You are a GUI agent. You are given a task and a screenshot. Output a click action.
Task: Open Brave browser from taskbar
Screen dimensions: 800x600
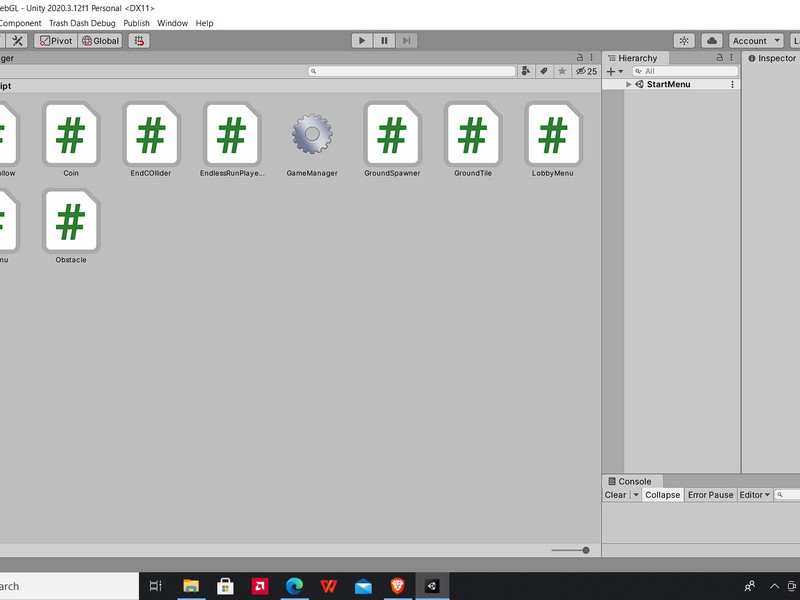click(x=397, y=586)
